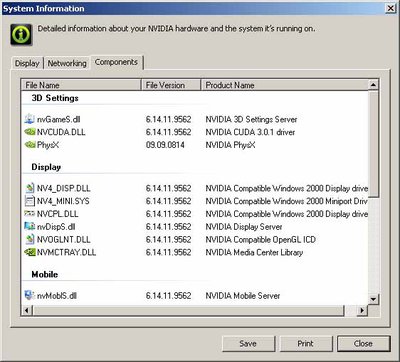Open the Networking tab

click(x=67, y=63)
